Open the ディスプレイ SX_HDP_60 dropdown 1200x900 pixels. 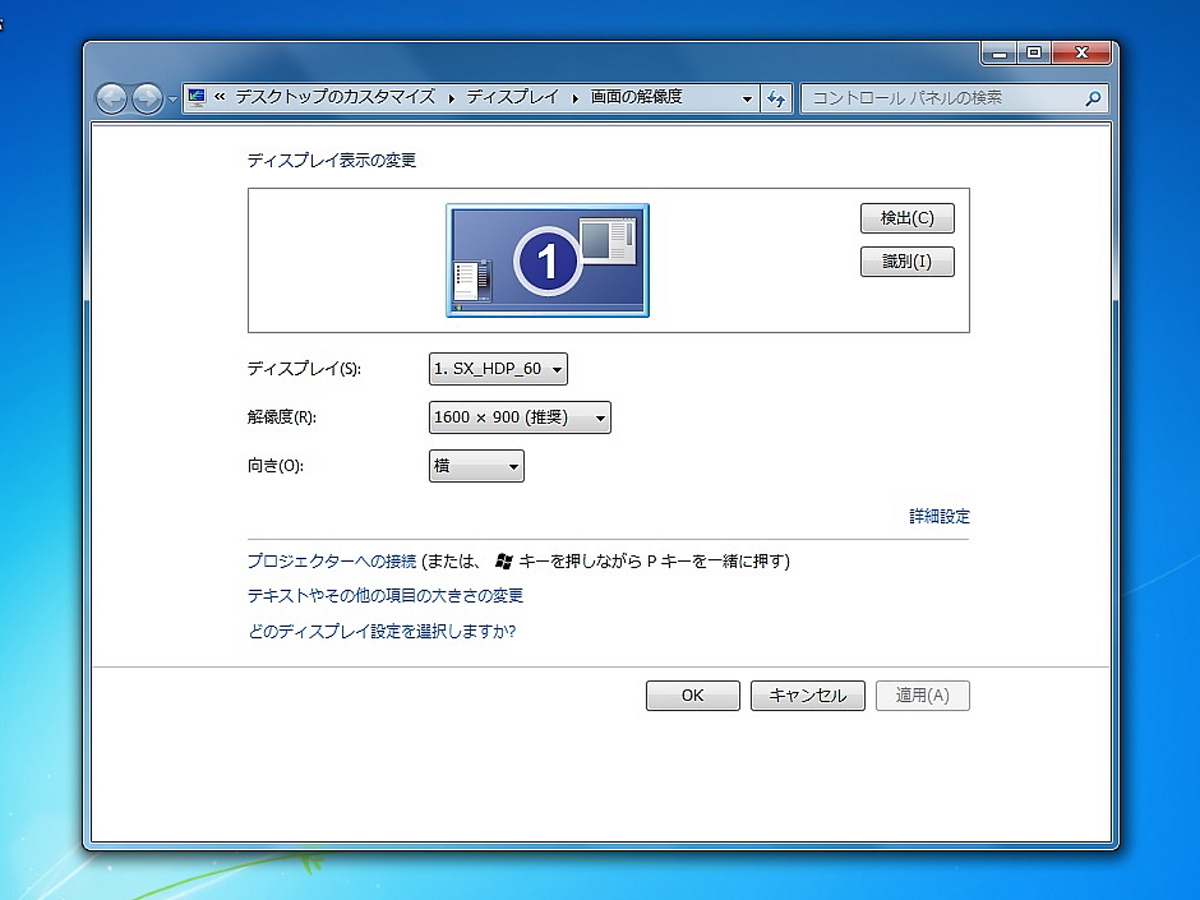(498, 369)
